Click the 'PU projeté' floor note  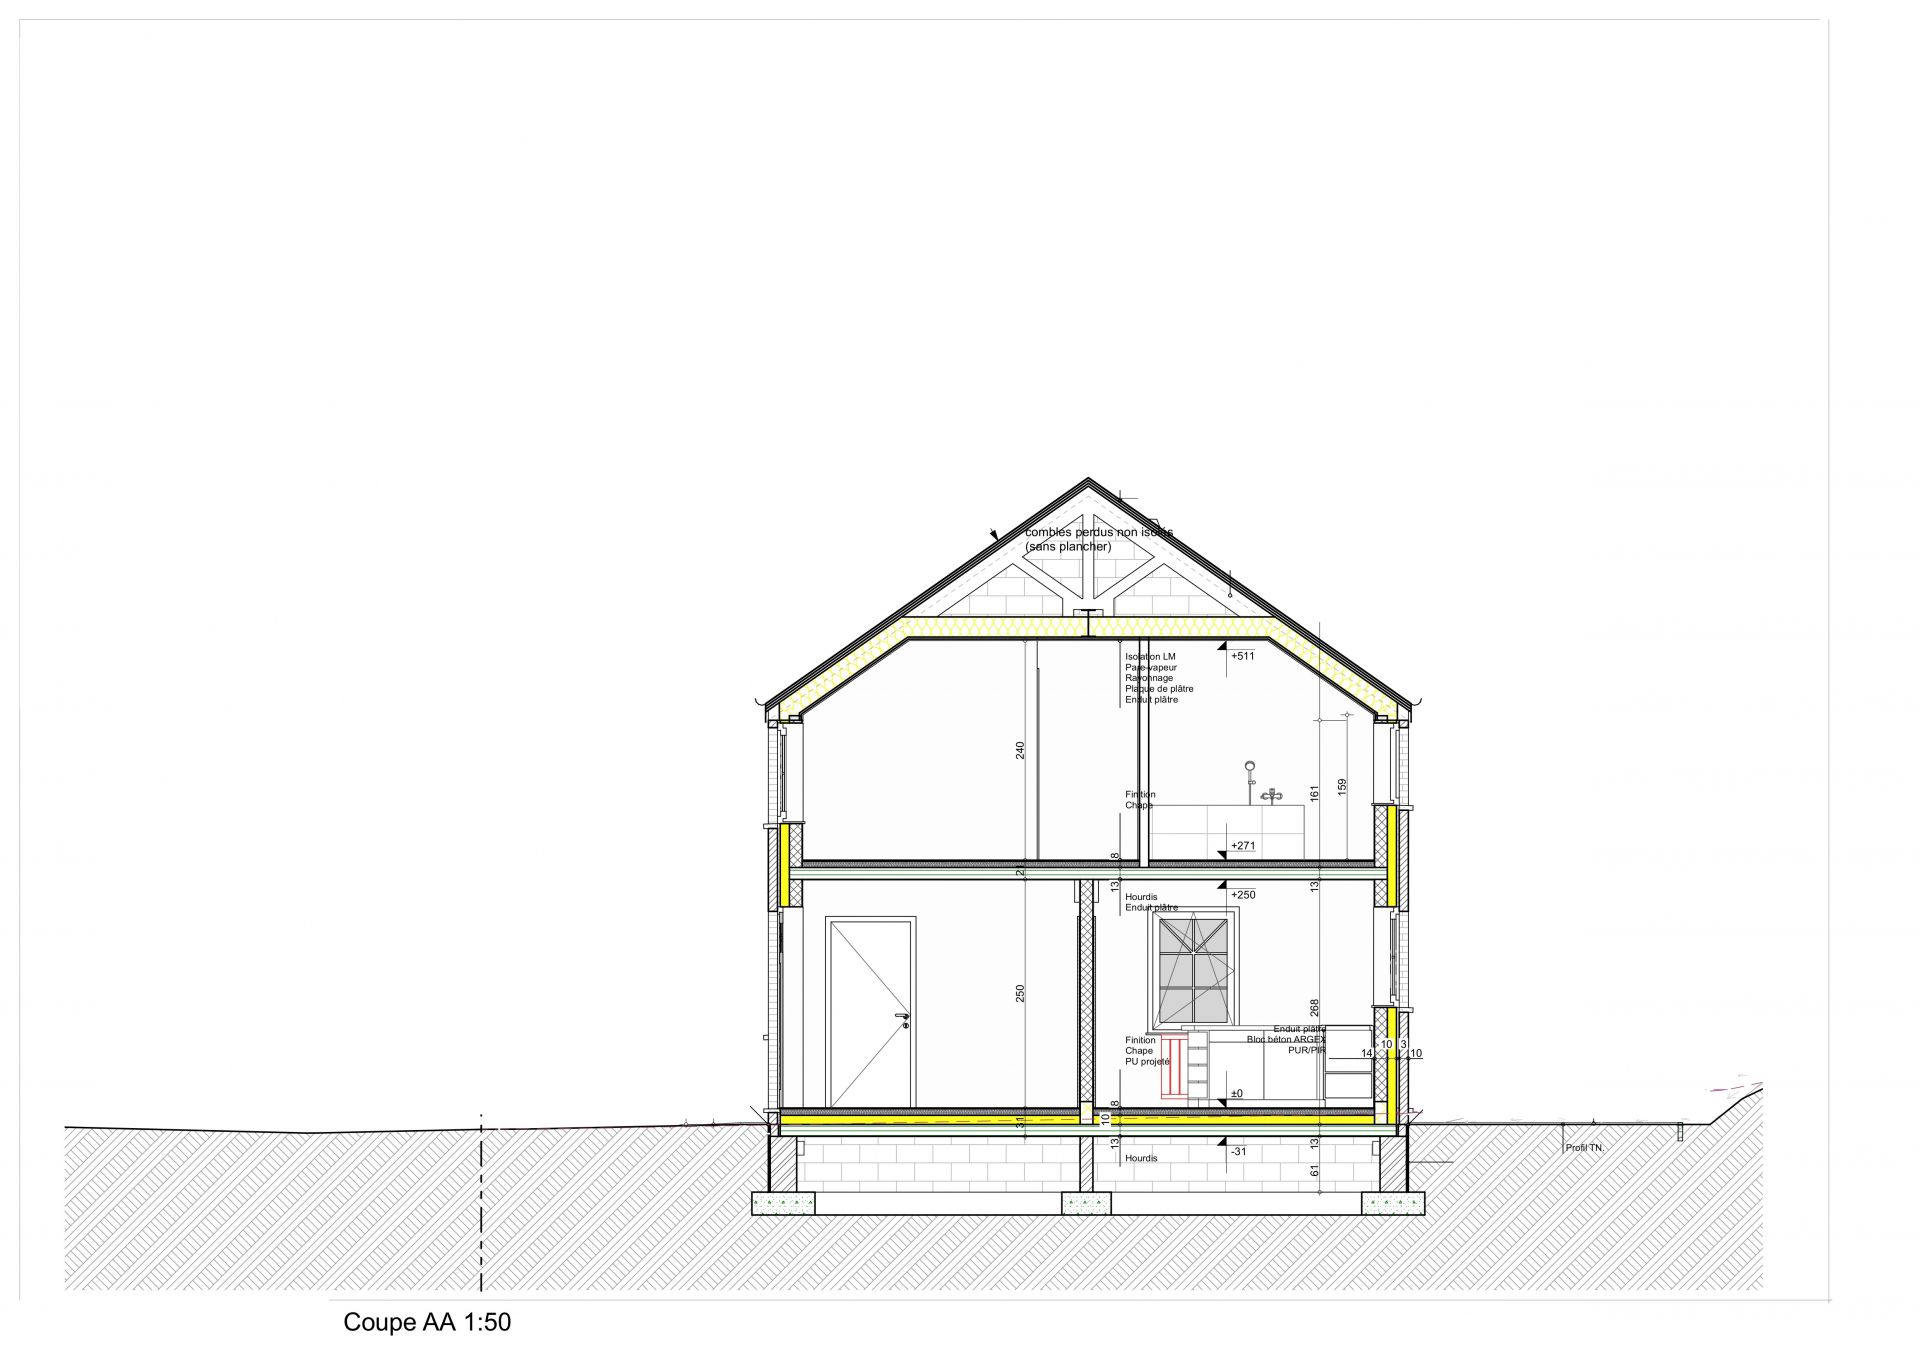coord(1147,1062)
